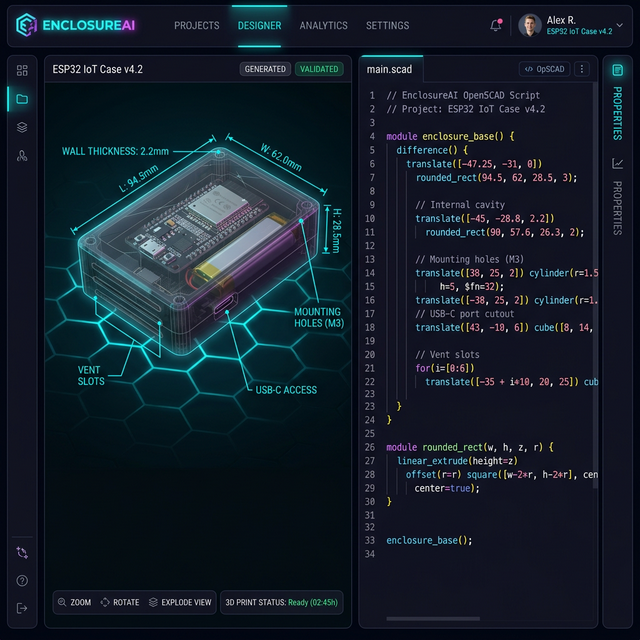Click the vertical scrollbar of code editor

pyautogui.click(x=596, y=284)
